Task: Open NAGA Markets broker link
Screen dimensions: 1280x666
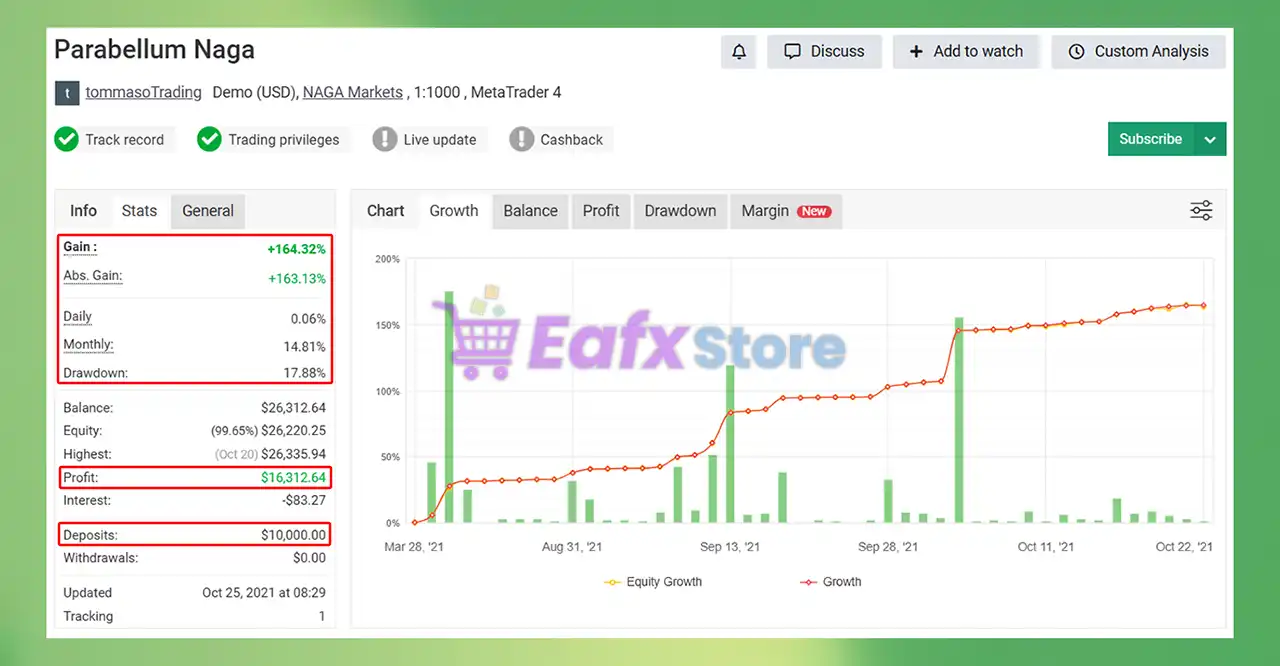Action: point(353,92)
